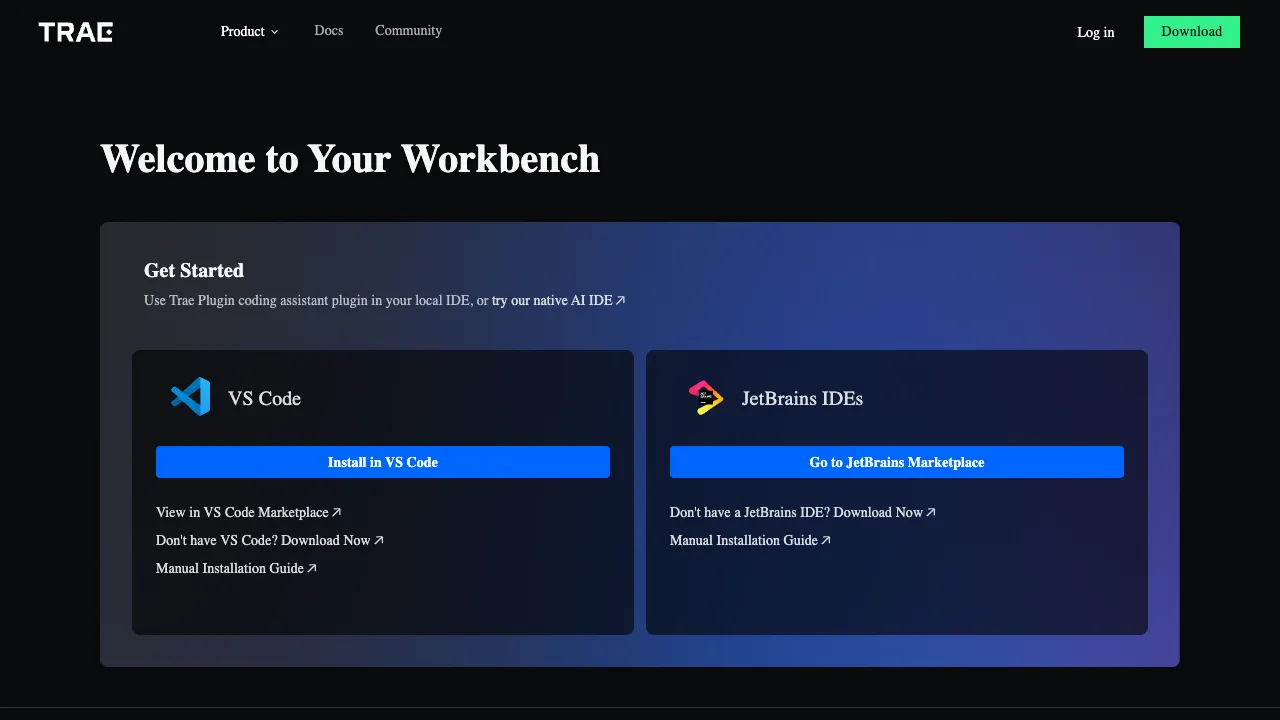Image resolution: width=1280 pixels, height=720 pixels.
Task: Click the VS Code logo icon
Action: pos(190,397)
